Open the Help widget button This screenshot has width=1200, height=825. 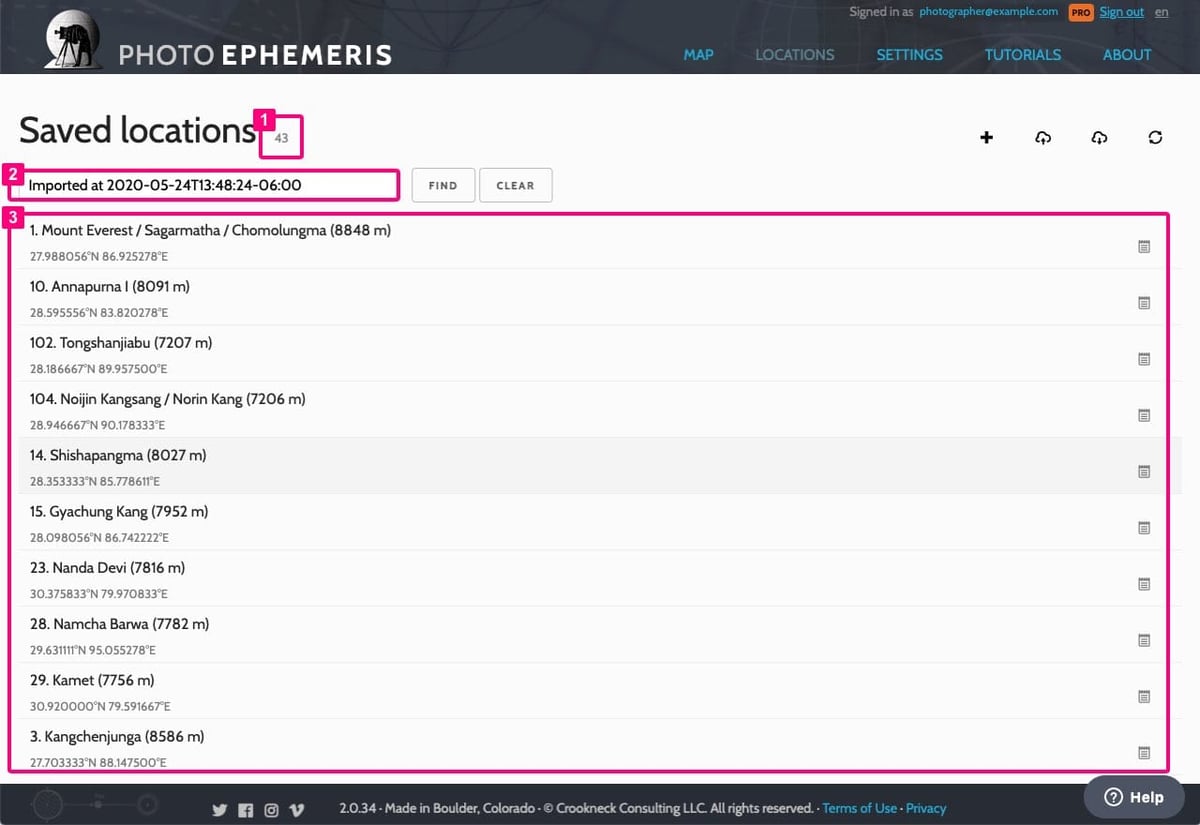pos(1133,797)
